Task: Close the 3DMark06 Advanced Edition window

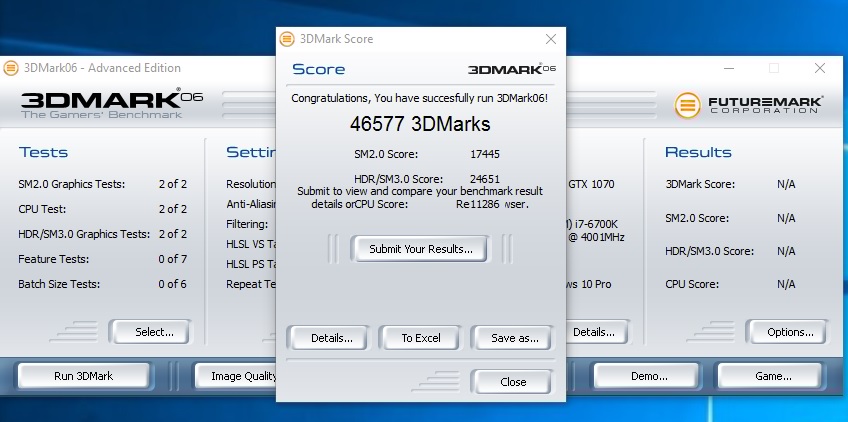Action: (x=820, y=68)
